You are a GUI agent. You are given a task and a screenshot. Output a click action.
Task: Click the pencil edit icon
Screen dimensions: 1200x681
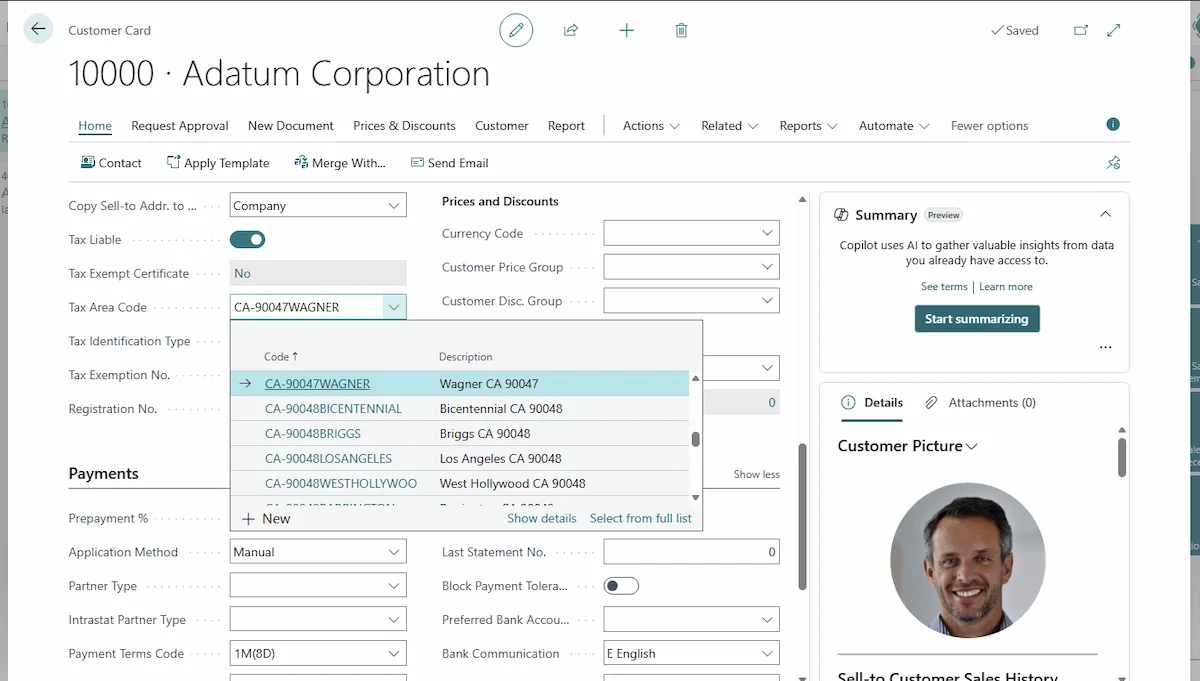click(516, 30)
